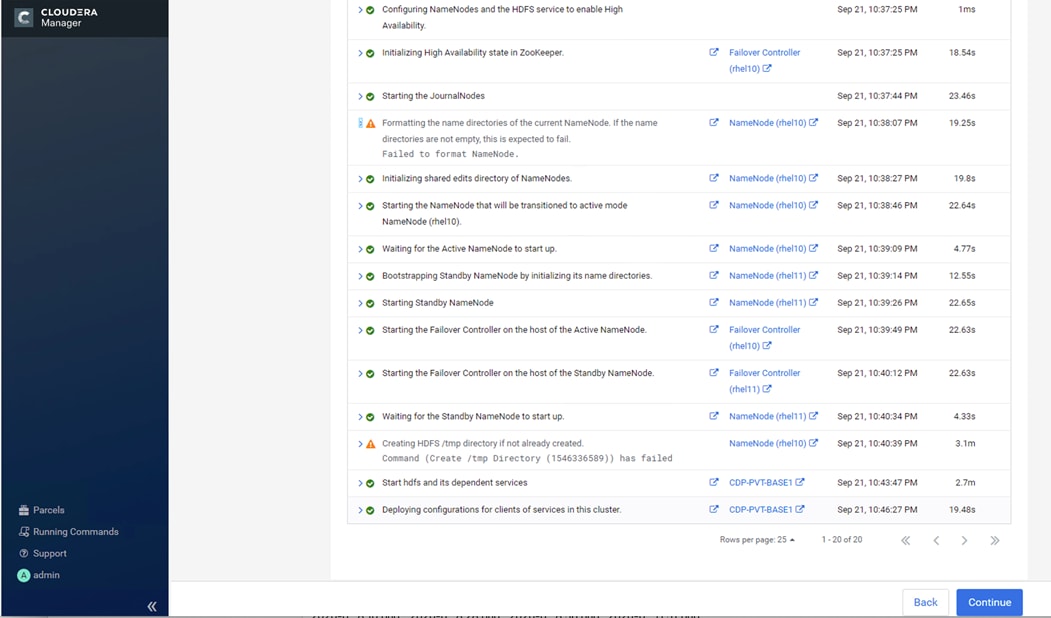Open NameNode (rhel10) link in /tmp directory row
Viewport: 1051px width, 618px height.
coord(773,444)
